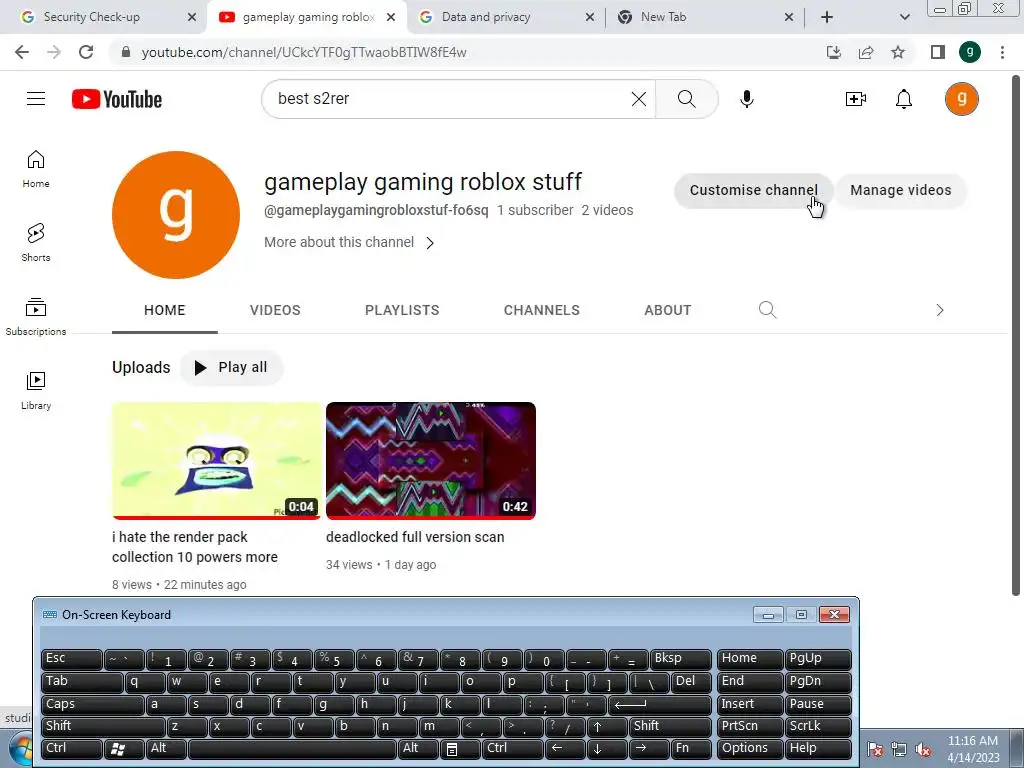1024x768 pixels.
Task: View site information via the padlock icon
Action: (125, 52)
